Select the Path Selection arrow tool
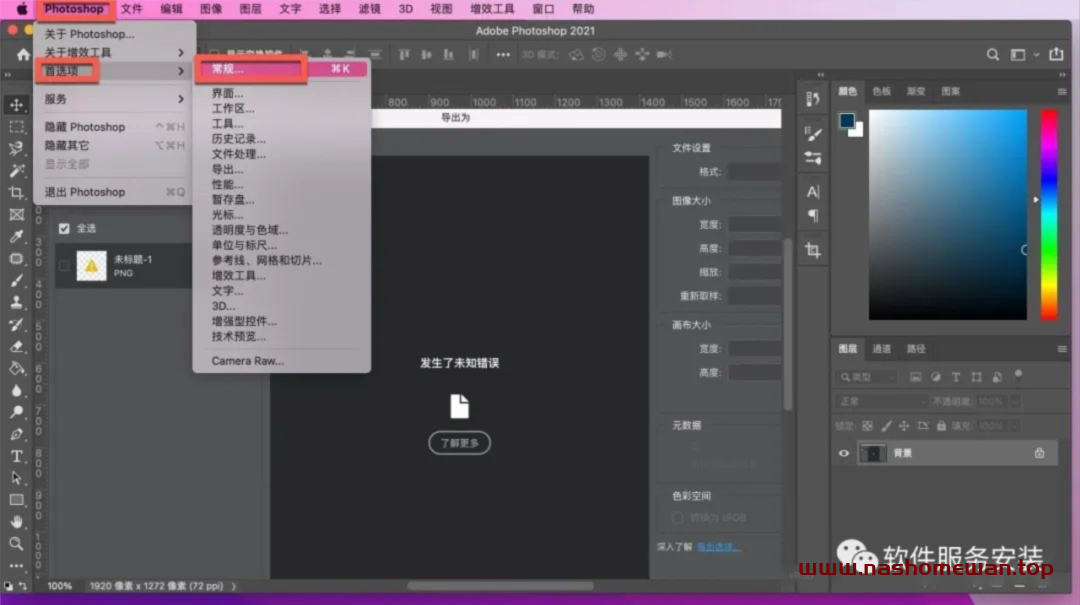Screen dimensions: 1080x605 (17, 478)
